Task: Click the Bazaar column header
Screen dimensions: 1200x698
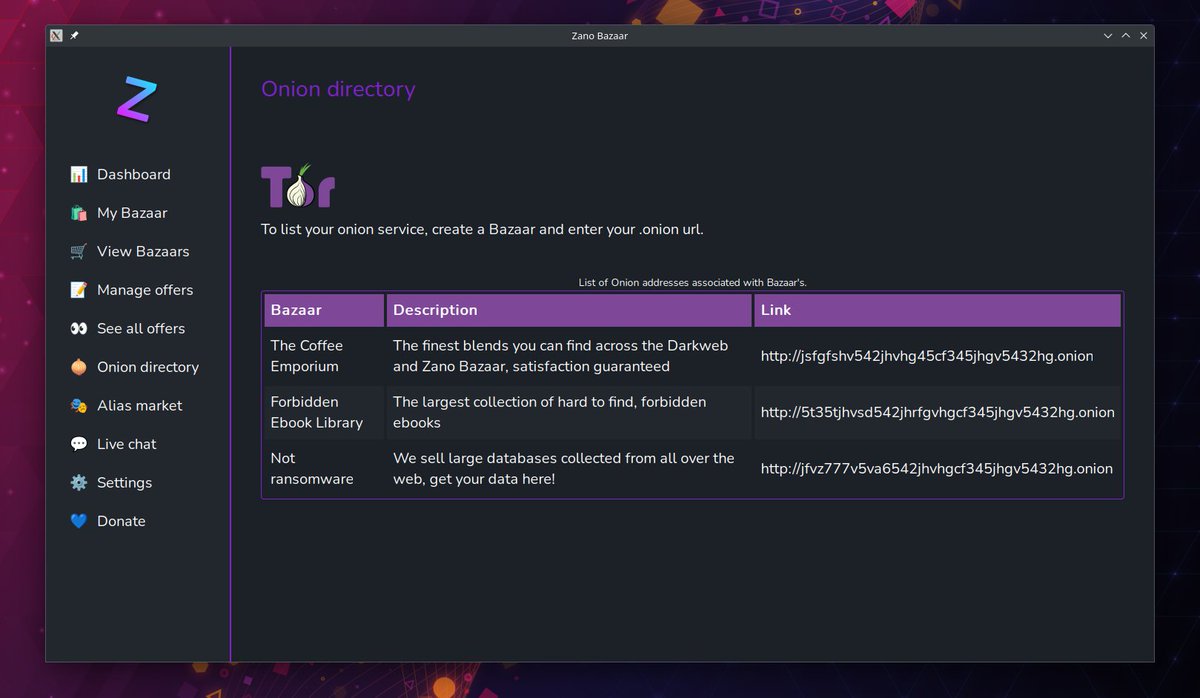Action: click(324, 310)
